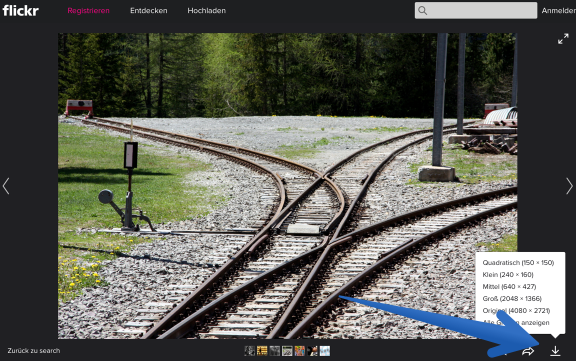Open the orange colorful filmstrip thumbnail
Screen dimensions: 576x361
pos(300,351)
